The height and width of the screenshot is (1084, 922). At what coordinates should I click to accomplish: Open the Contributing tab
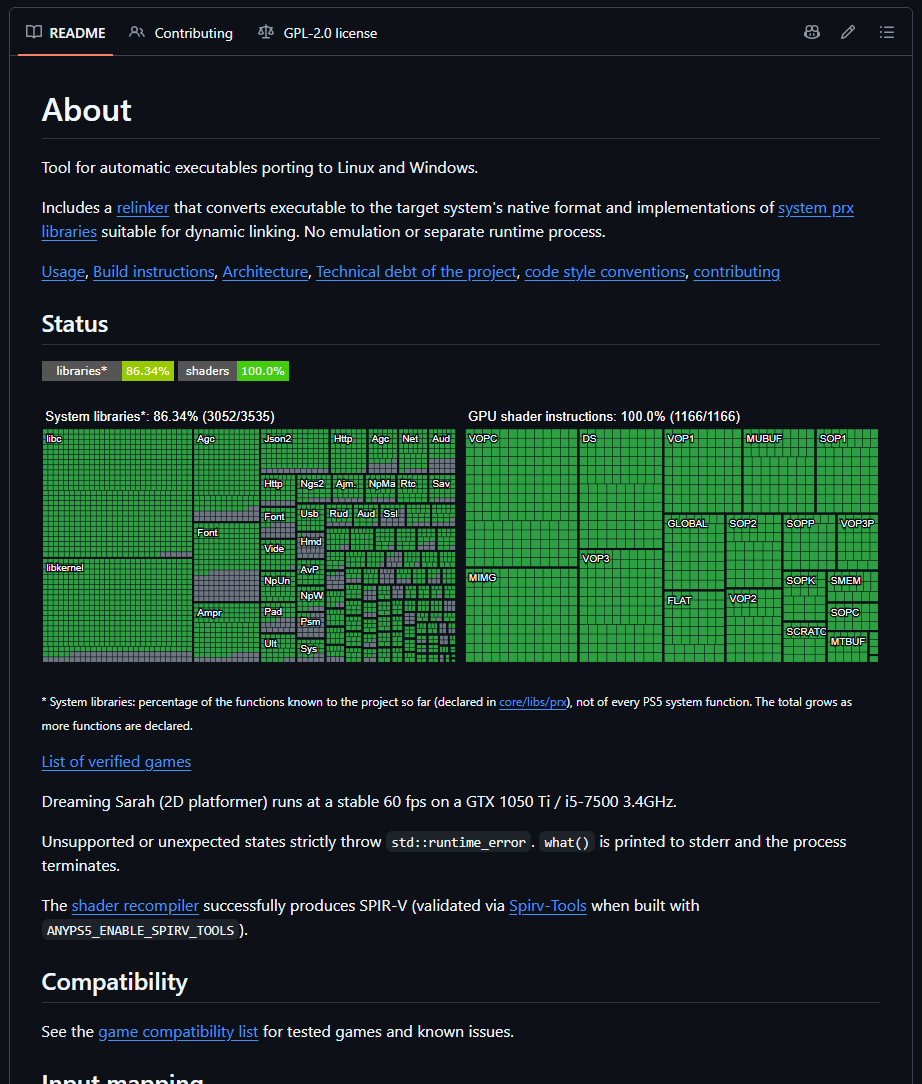point(181,32)
